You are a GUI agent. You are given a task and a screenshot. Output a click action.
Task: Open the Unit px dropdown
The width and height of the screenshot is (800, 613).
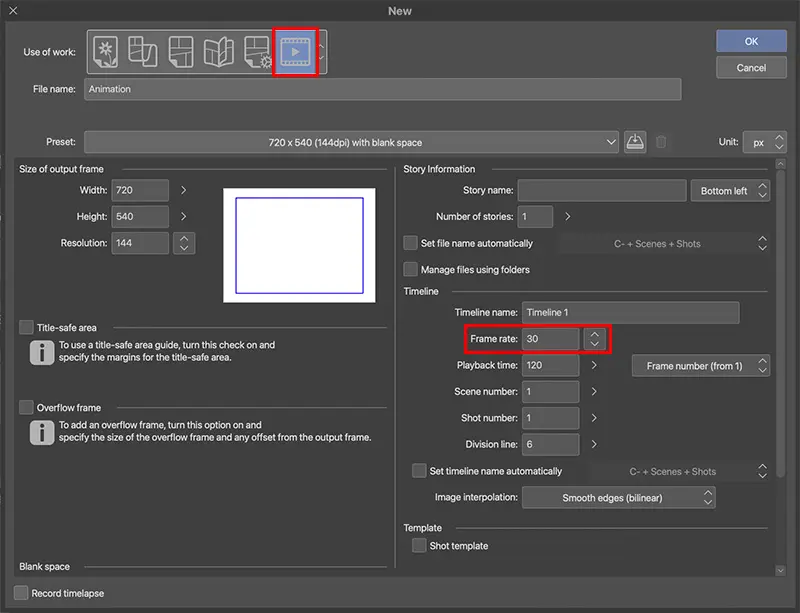pos(764,142)
